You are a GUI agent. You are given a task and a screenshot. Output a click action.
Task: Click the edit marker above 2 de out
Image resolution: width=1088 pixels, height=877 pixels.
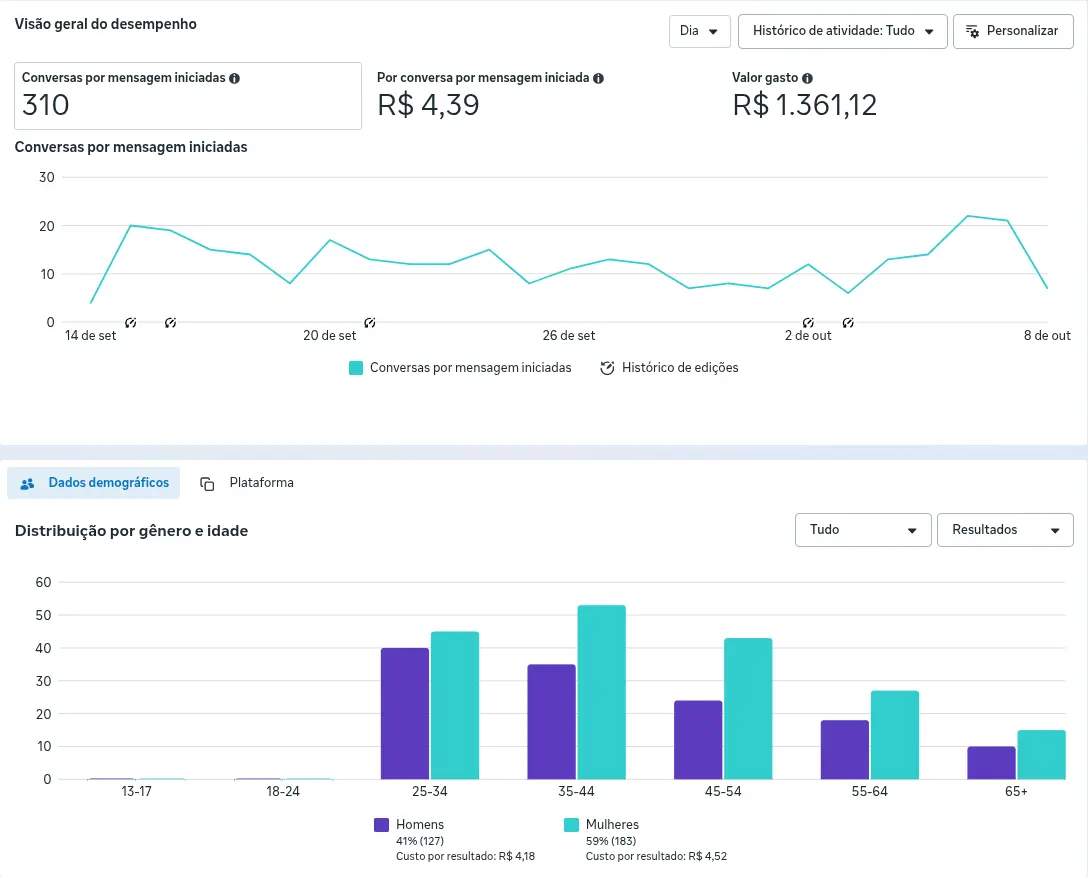coord(808,323)
